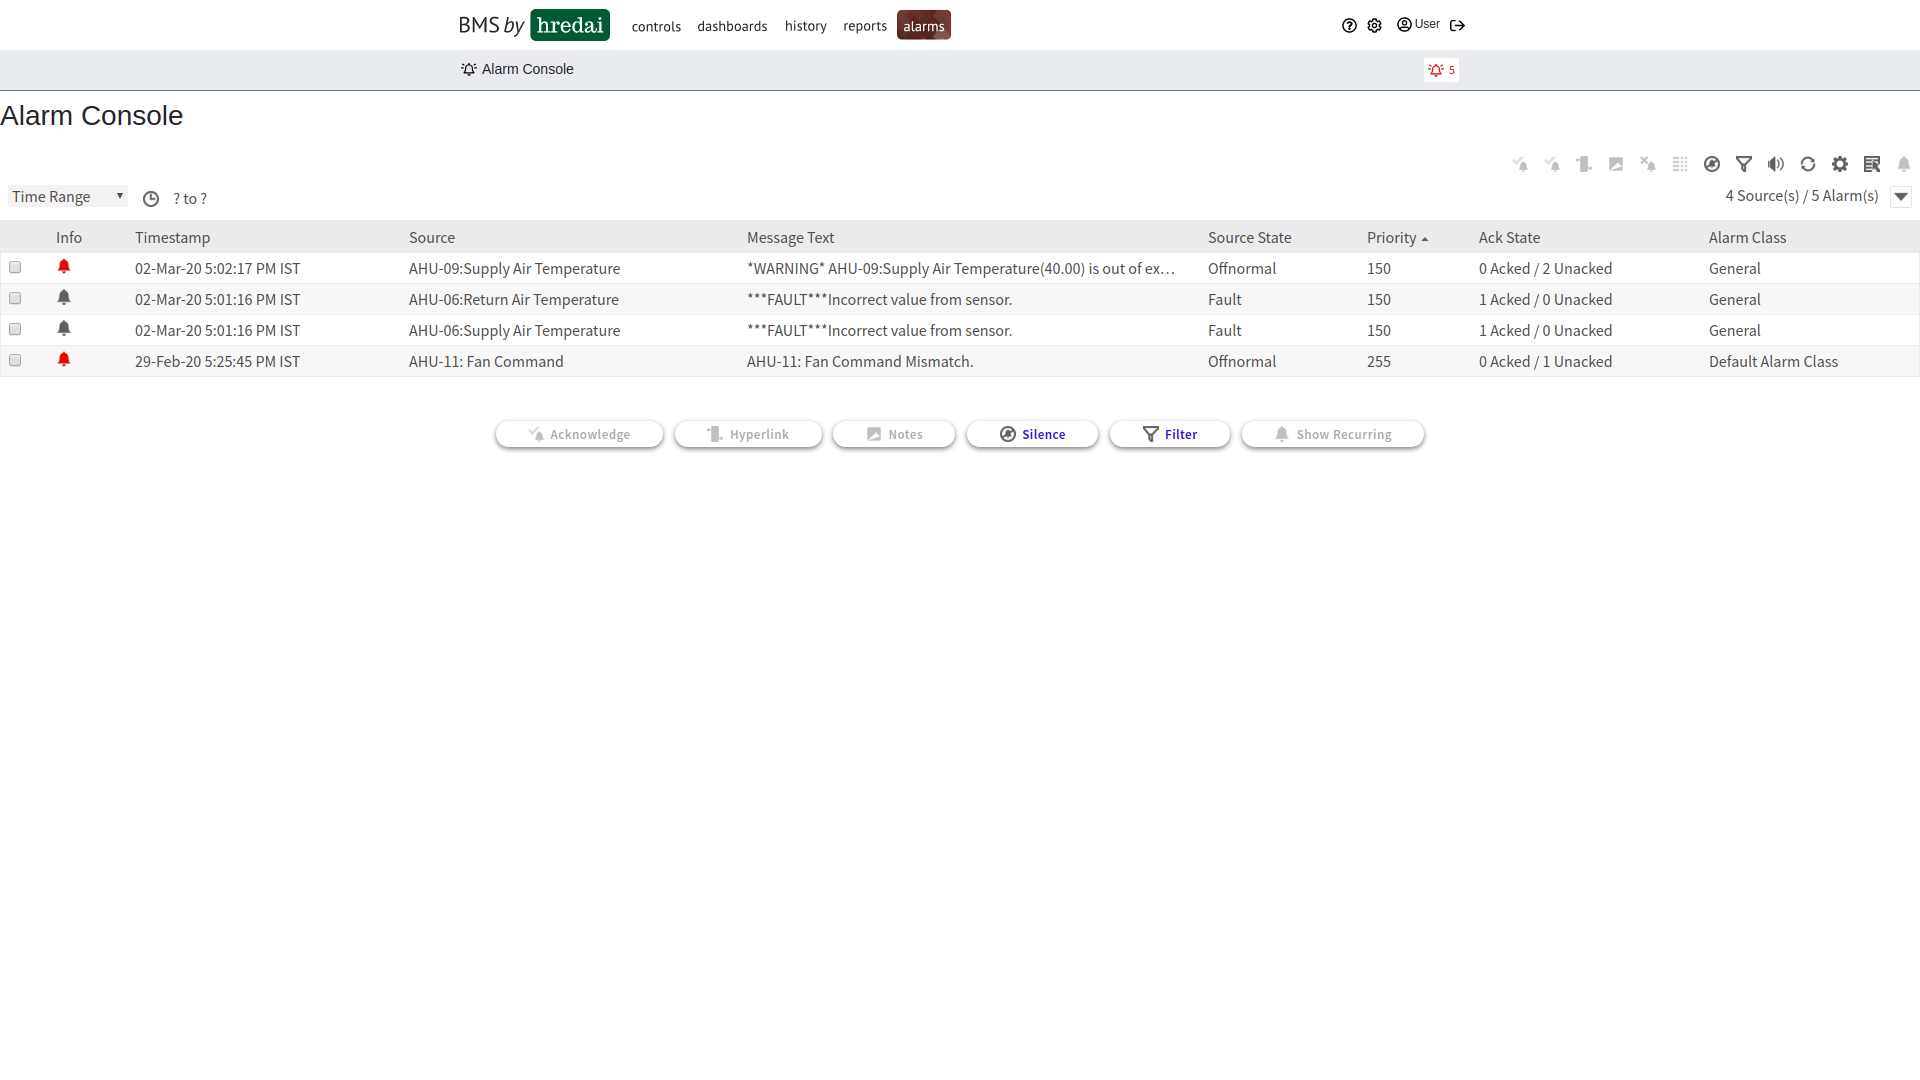Click the Hyperlink toolbar icon
1920x1080 pixels.
tap(1584, 164)
